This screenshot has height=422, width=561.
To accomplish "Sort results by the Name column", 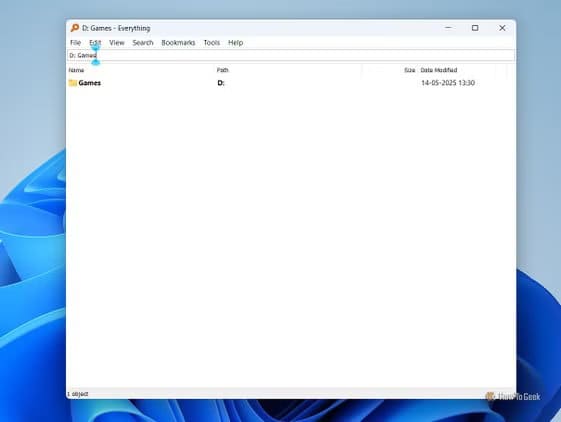I will pyautogui.click(x=76, y=70).
